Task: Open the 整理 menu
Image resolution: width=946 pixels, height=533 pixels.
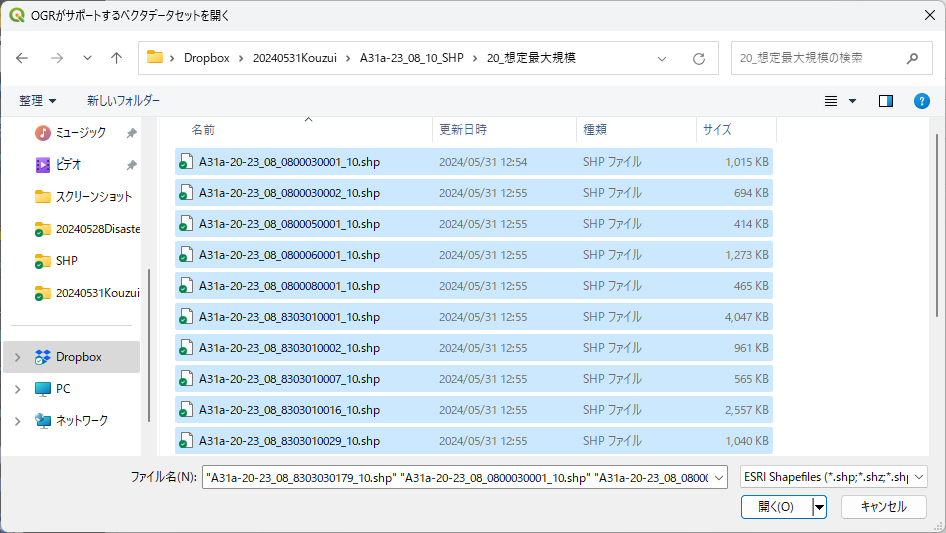Action: click(x=38, y=101)
